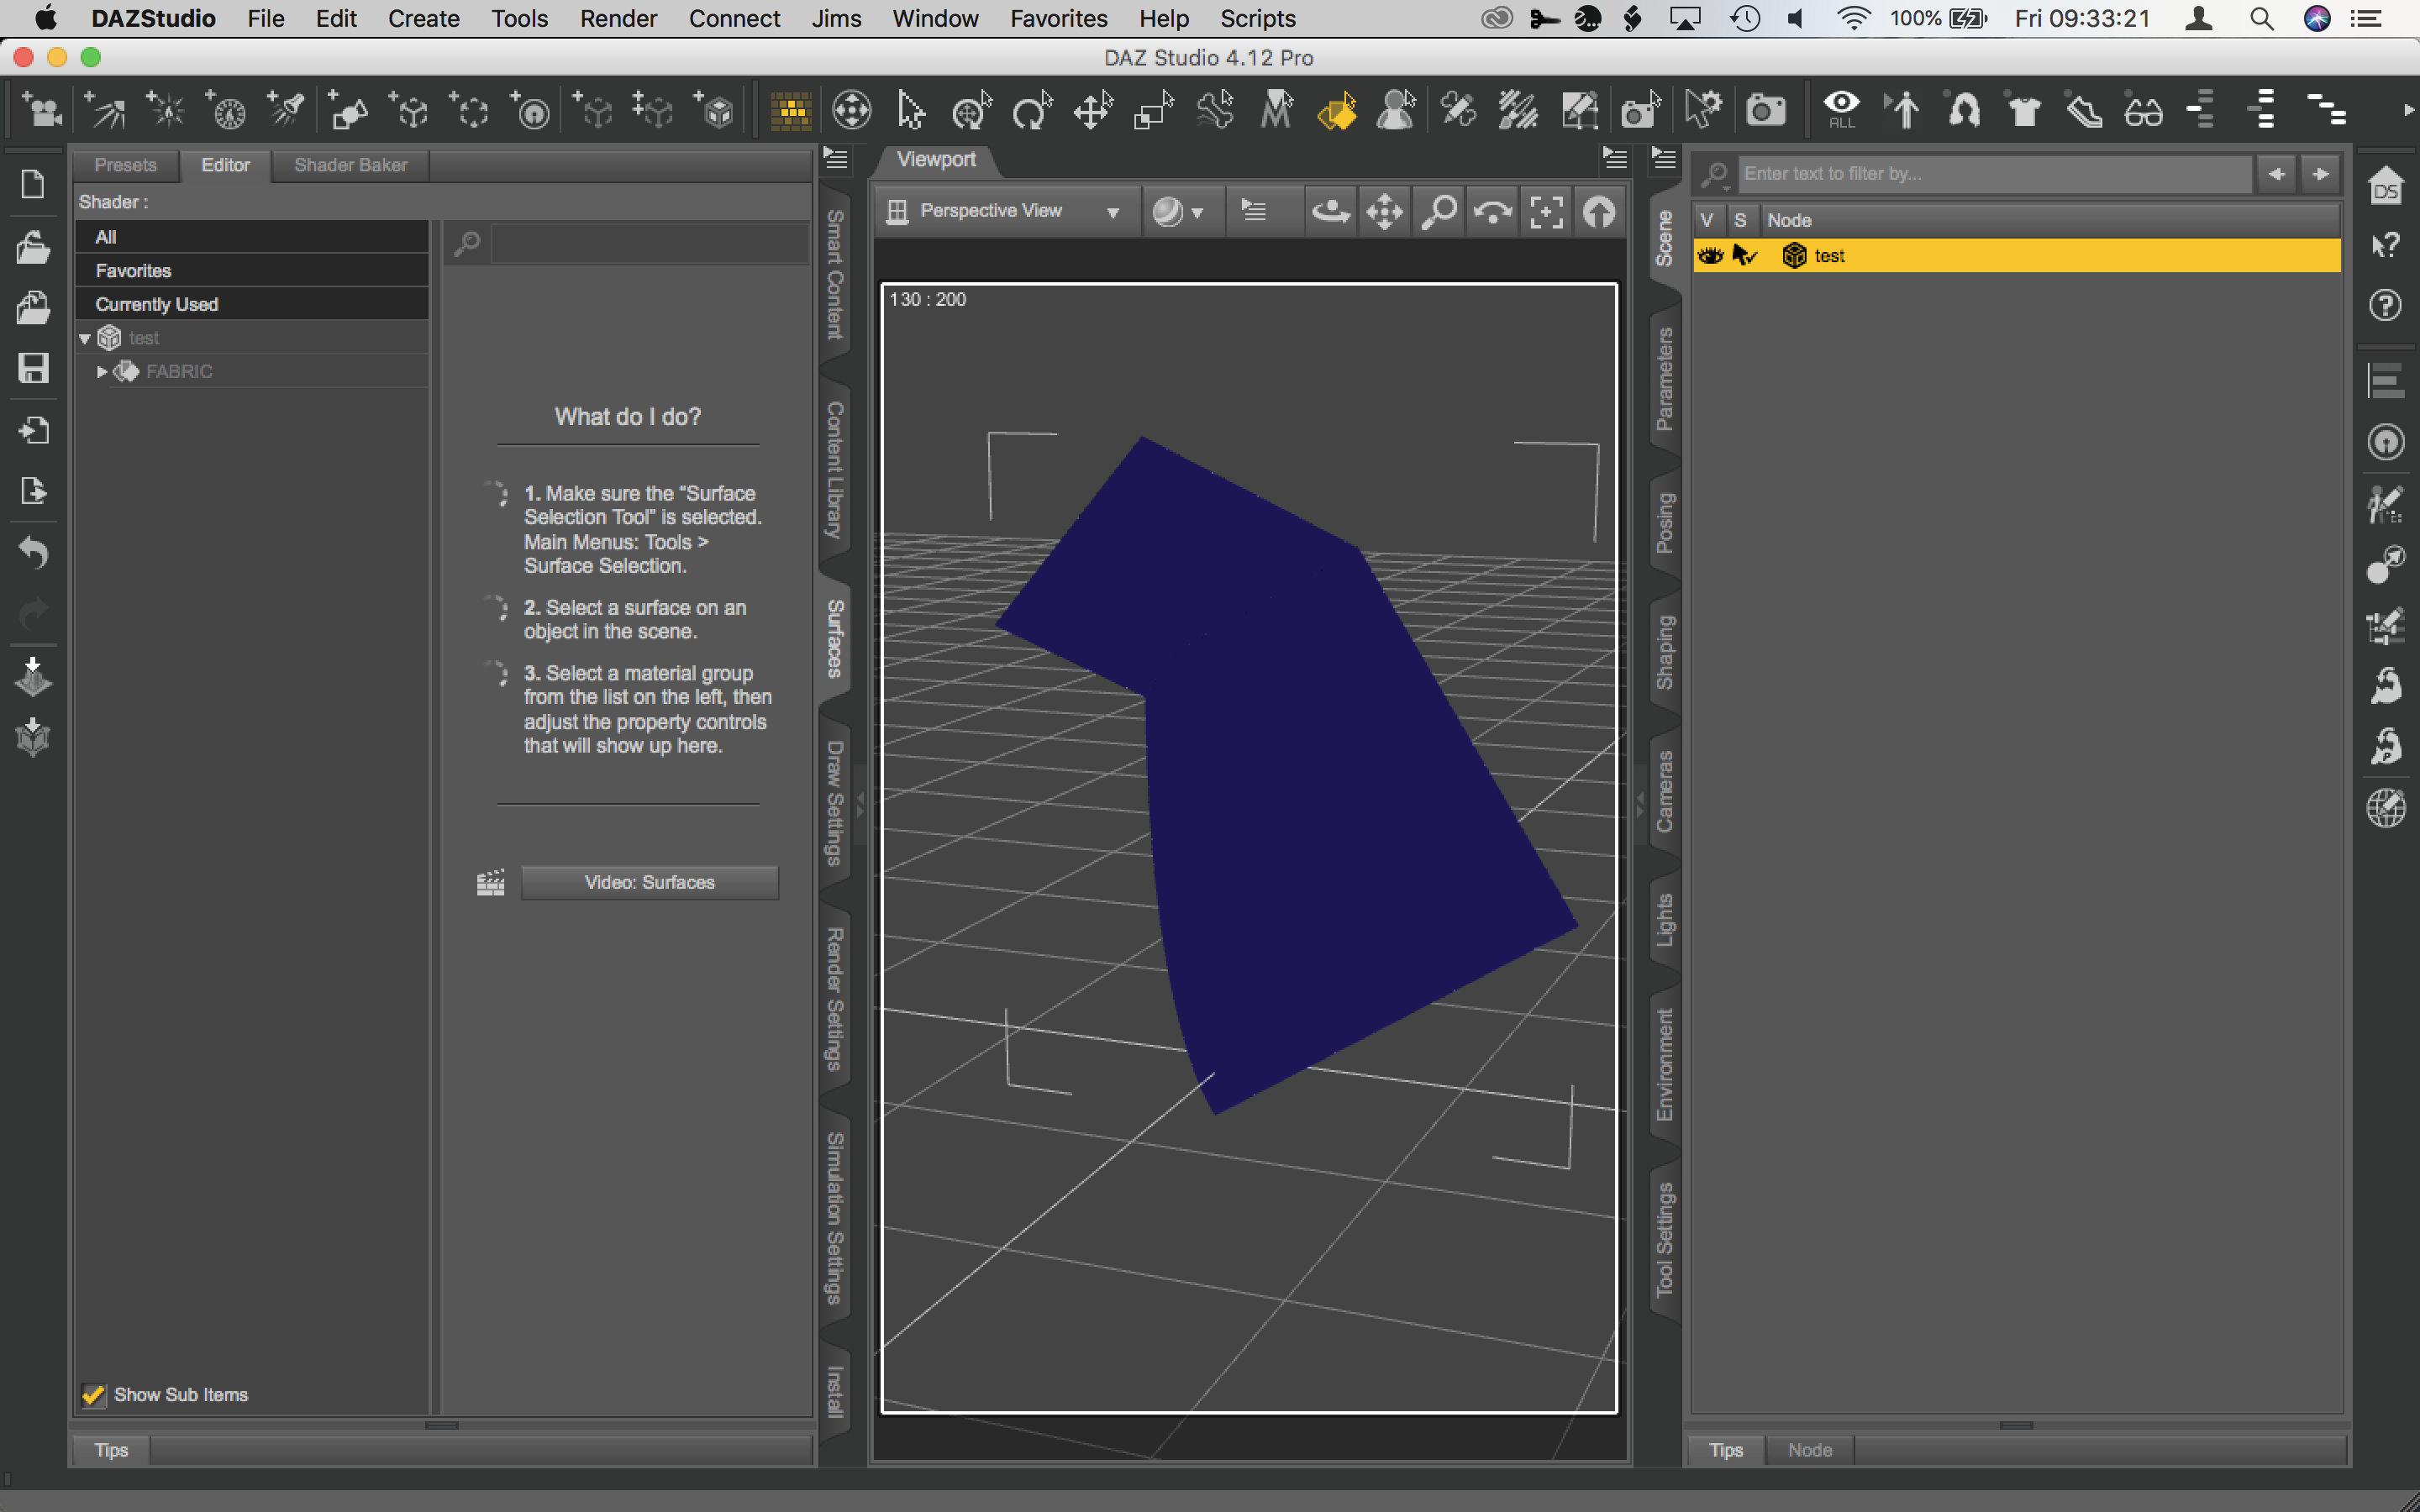Open the Perspective View dropdown
Image resolution: width=2420 pixels, height=1512 pixels.
click(1113, 210)
